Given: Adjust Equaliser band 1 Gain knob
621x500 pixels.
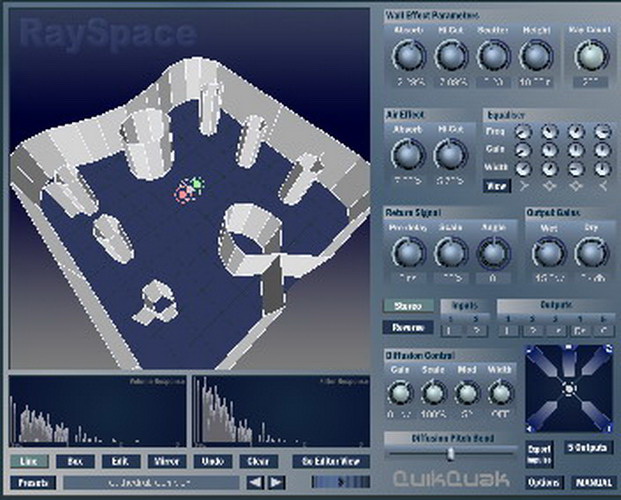Looking at the screenshot, I should click(523, 150).
